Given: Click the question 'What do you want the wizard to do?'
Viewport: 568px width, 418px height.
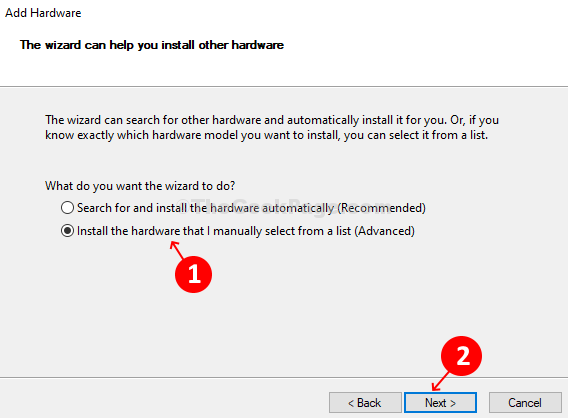Looking at the screenshot, I should [x=140, y=186].
